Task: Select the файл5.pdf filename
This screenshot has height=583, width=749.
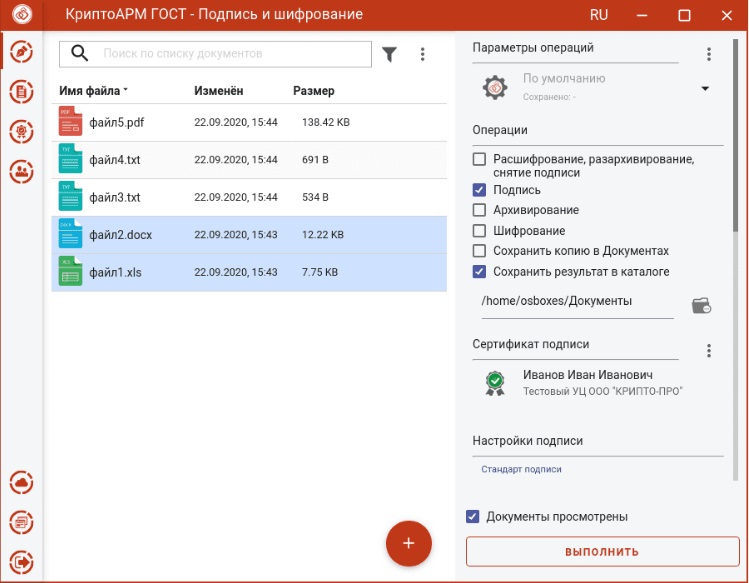Action: pyautogui.click(x=117, y=122)
